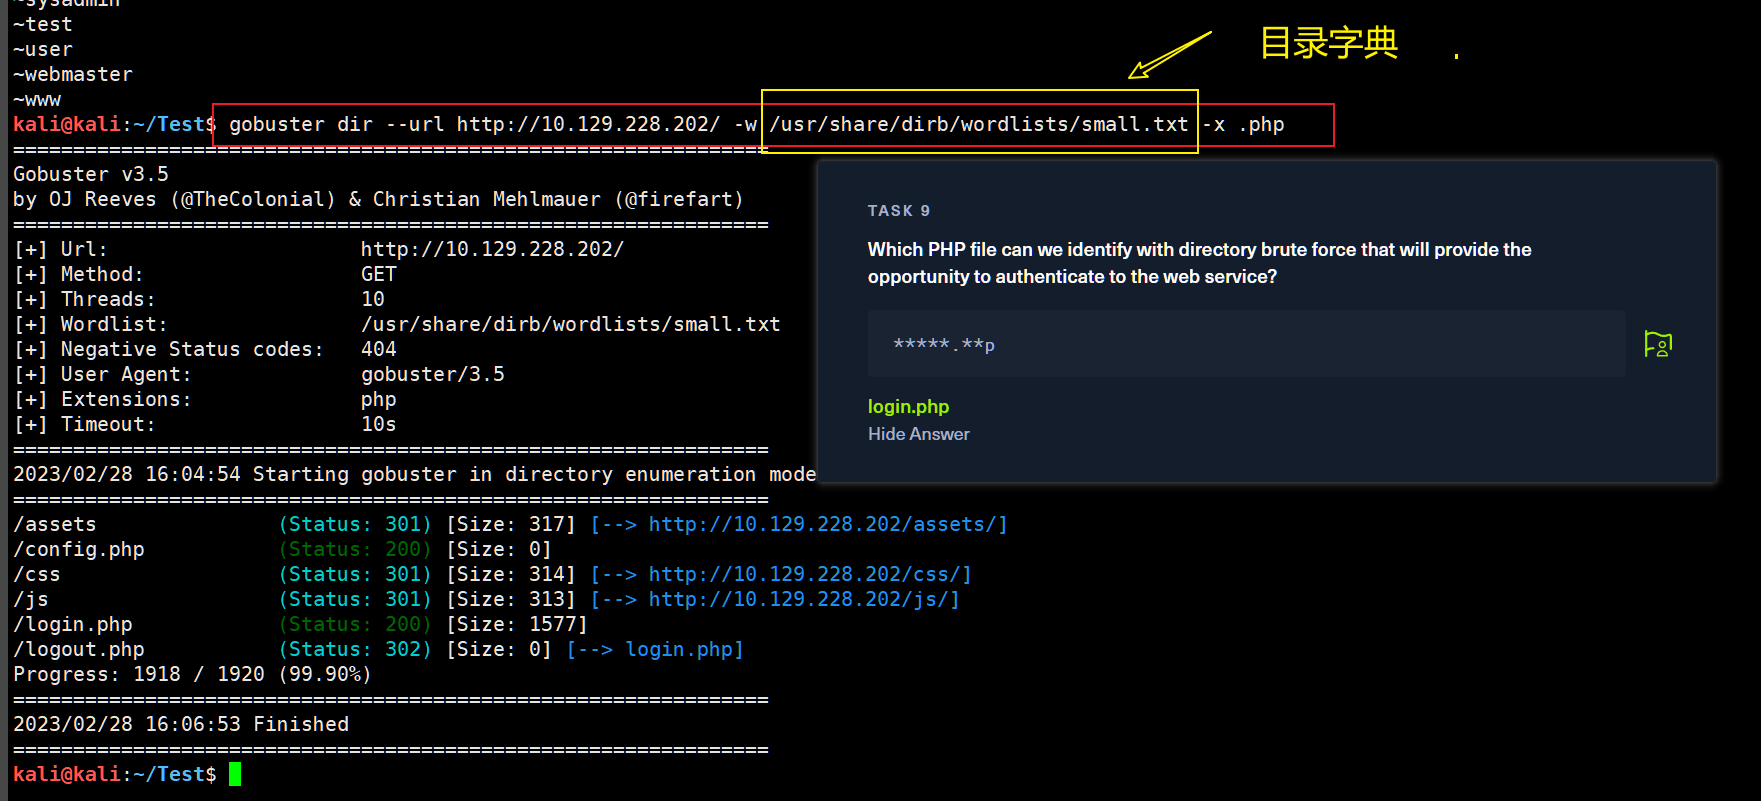
Task: Click the Method value 'GET'
Action: coord(379,274)
